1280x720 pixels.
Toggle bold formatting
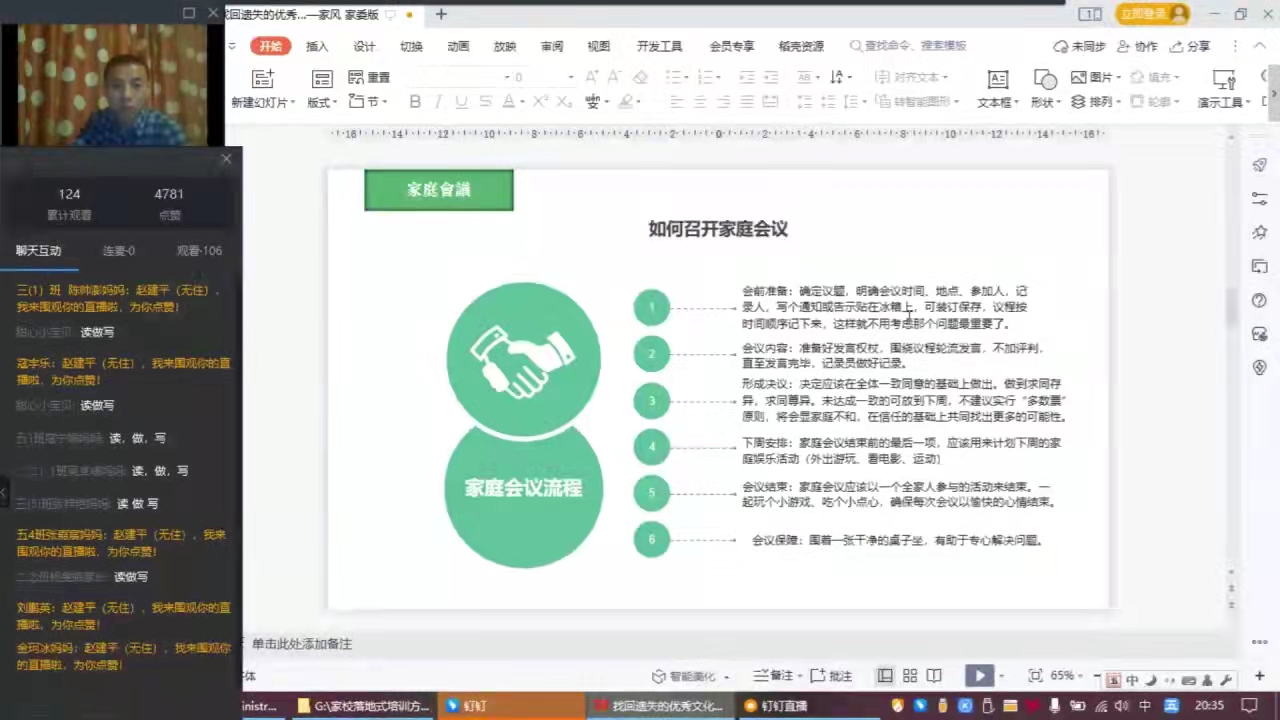click(415, 101)
